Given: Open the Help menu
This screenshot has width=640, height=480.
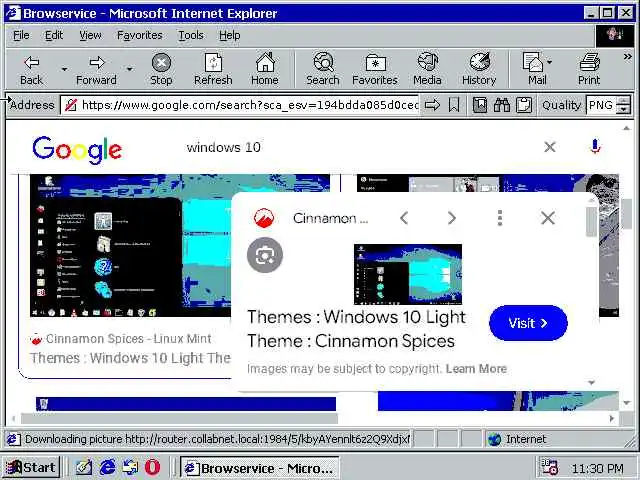Looking at the screenshot, I should pos(229,36).
